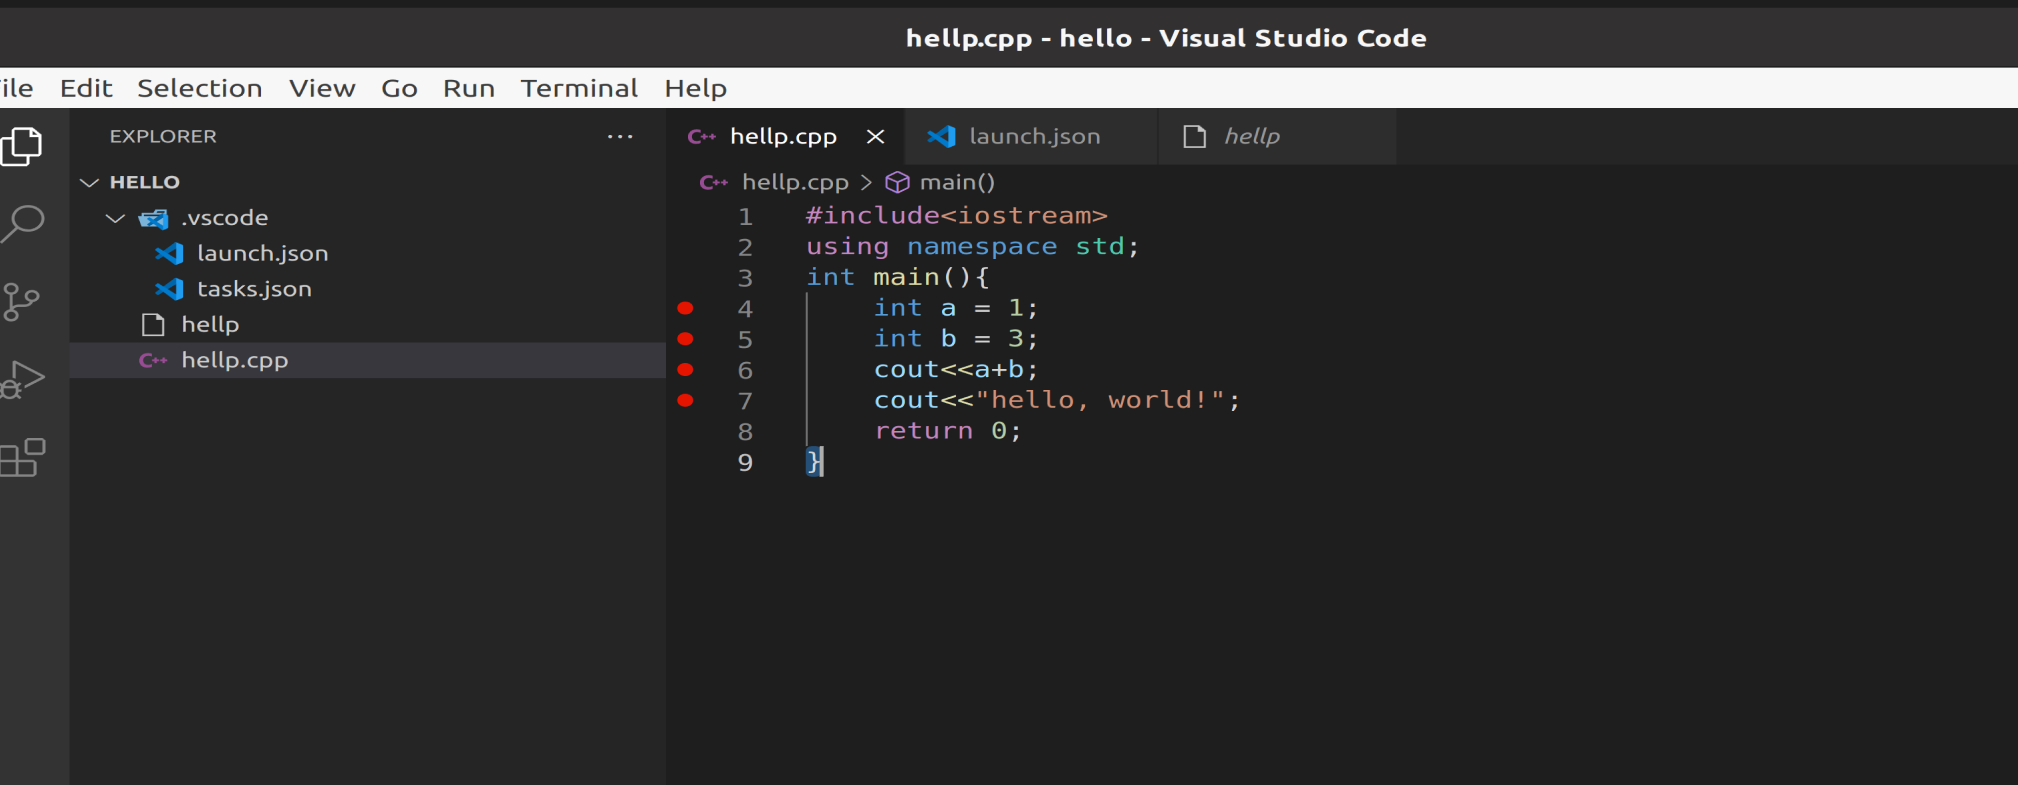
Task: Open the Selection menu
Action: tap(200, 88)
